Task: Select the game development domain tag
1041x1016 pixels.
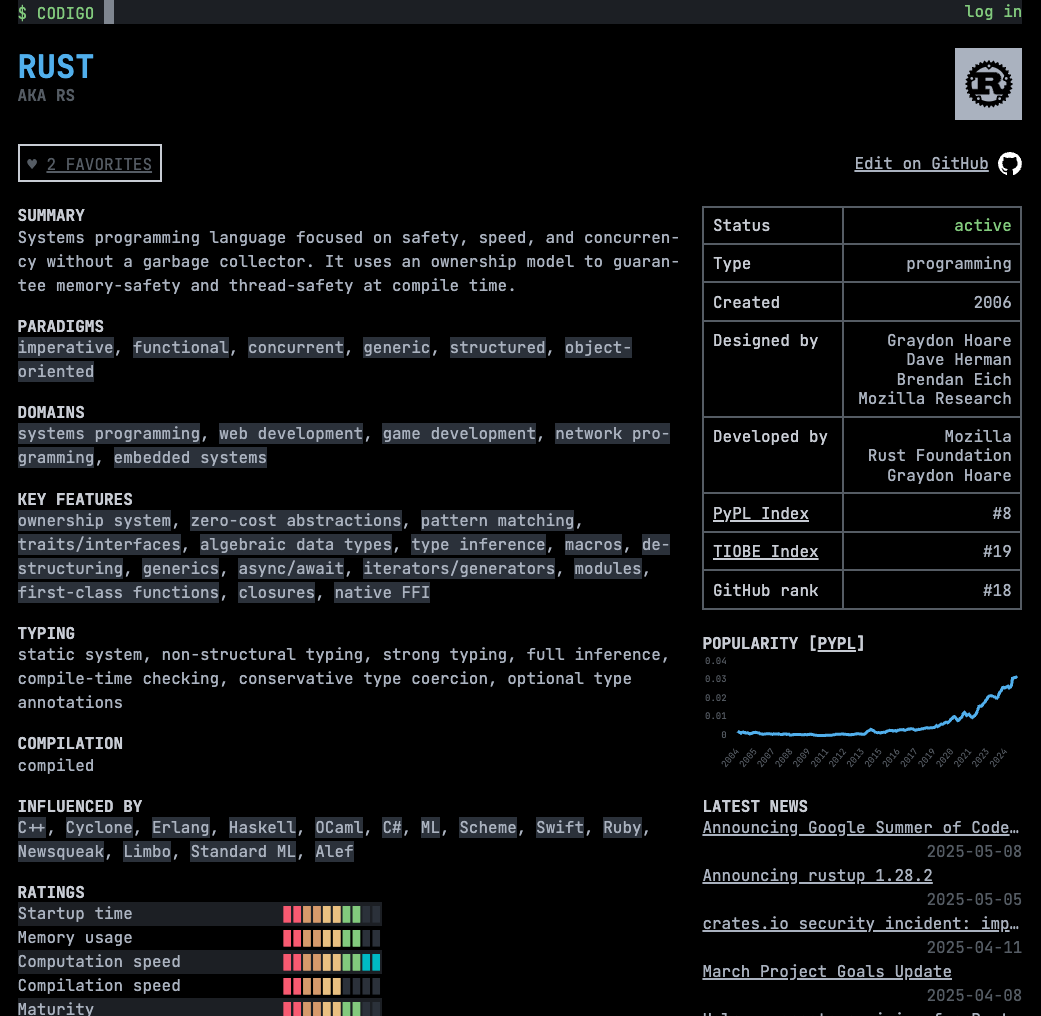Action: pos(459,434)
